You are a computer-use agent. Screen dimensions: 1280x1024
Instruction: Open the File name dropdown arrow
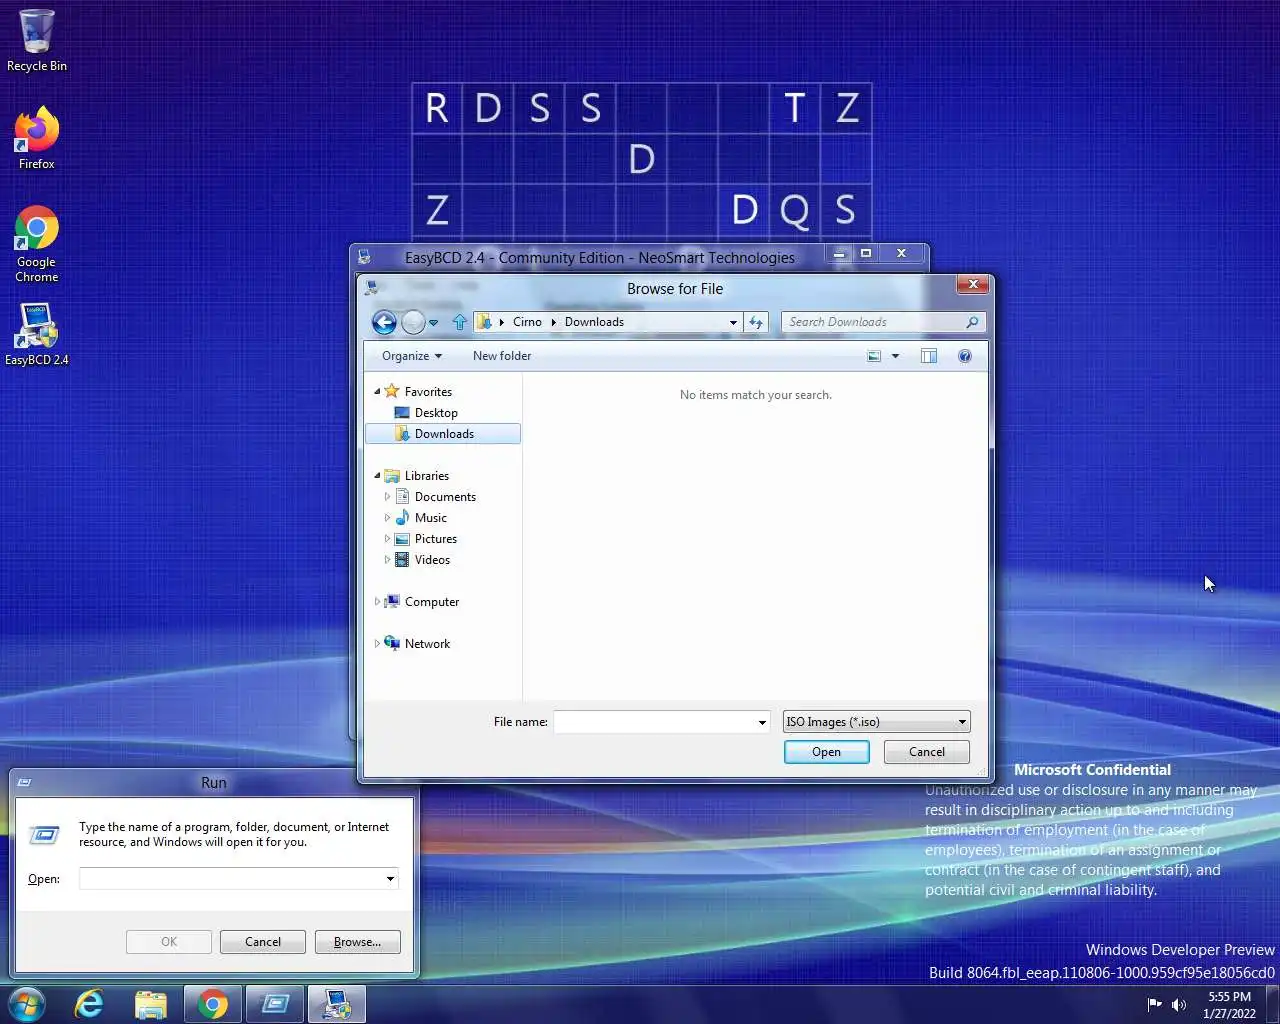click(762, 722)
